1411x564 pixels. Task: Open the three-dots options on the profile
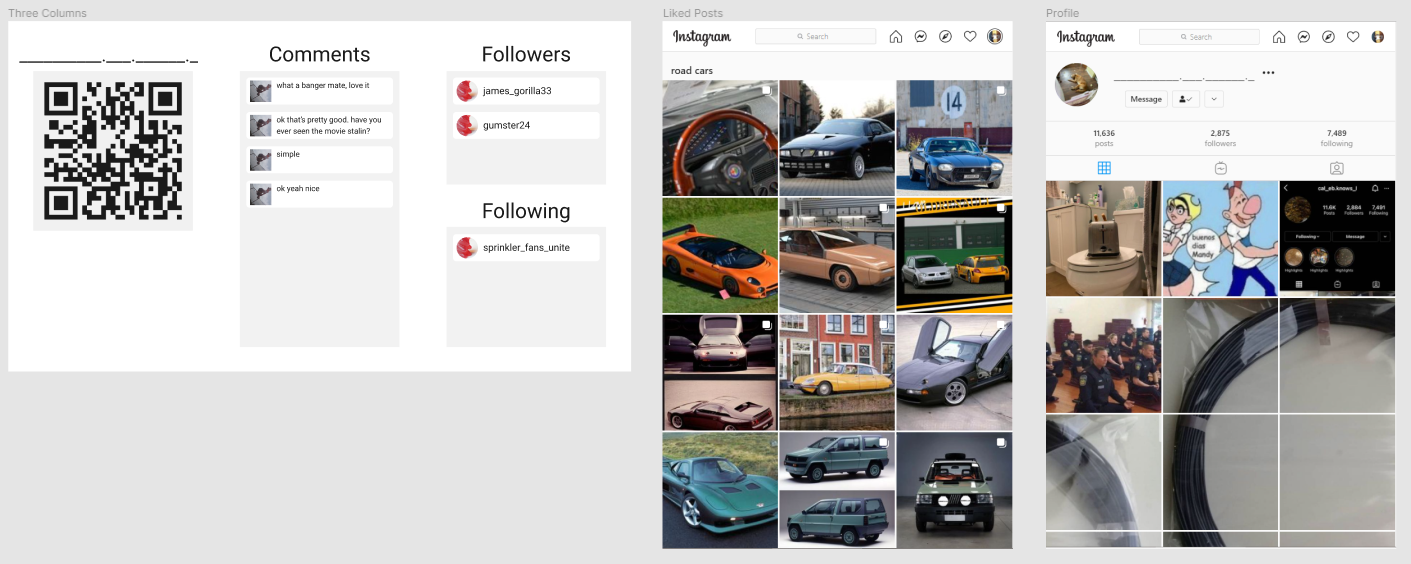(1268, 73)
